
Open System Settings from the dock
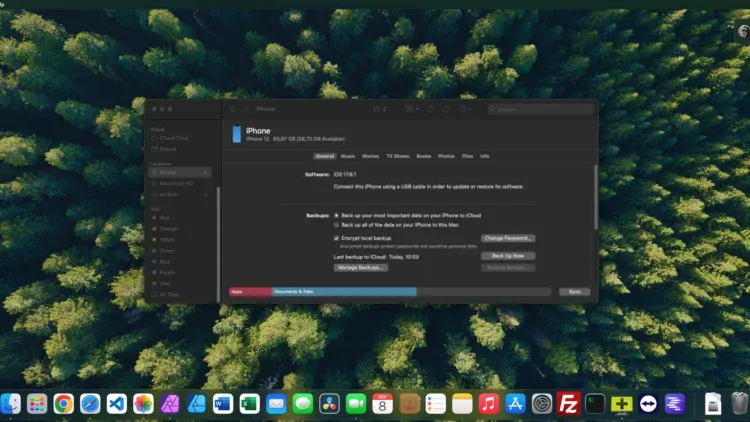542,404
